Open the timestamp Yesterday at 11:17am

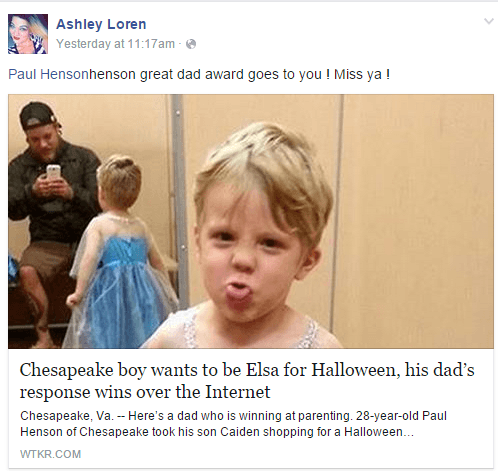click(115, 44)
